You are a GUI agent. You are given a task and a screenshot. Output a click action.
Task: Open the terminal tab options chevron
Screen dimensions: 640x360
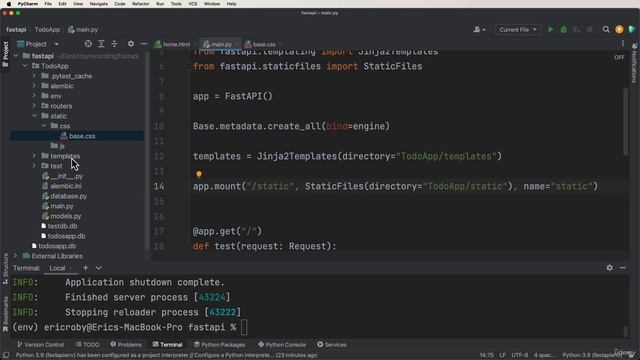[99, 268]
